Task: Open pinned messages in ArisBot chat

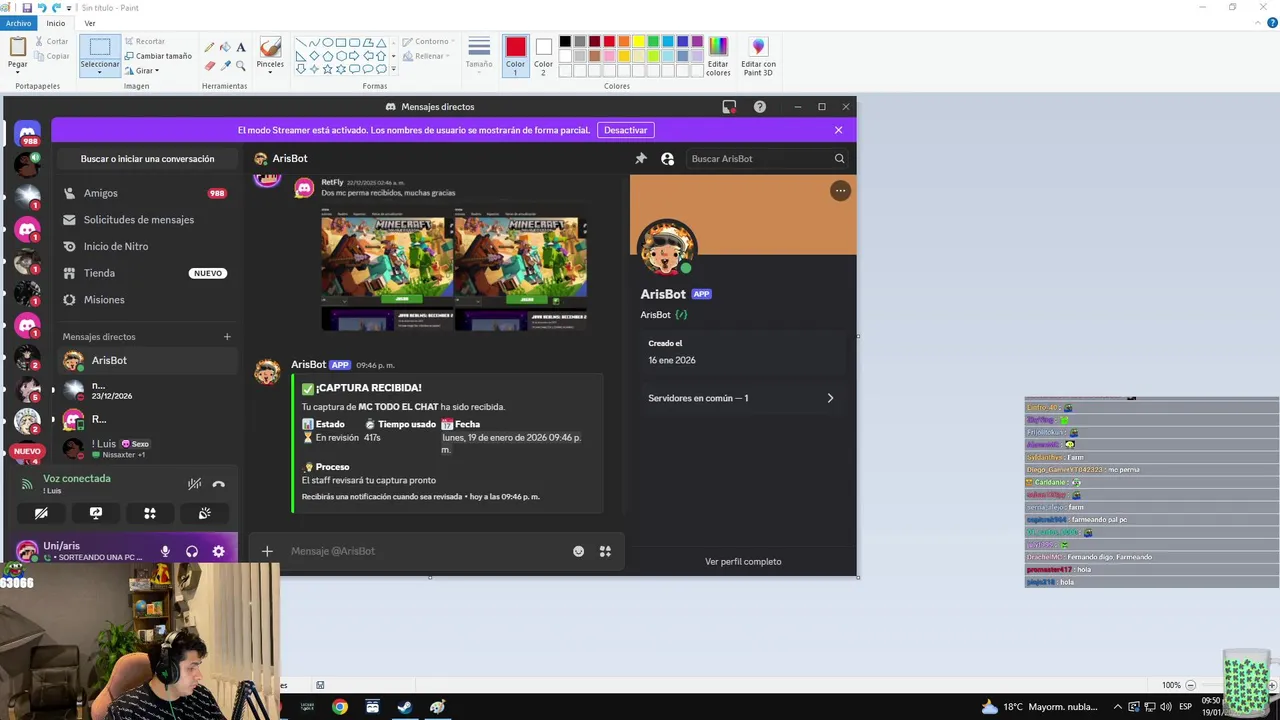Action: tap(641, 158)
